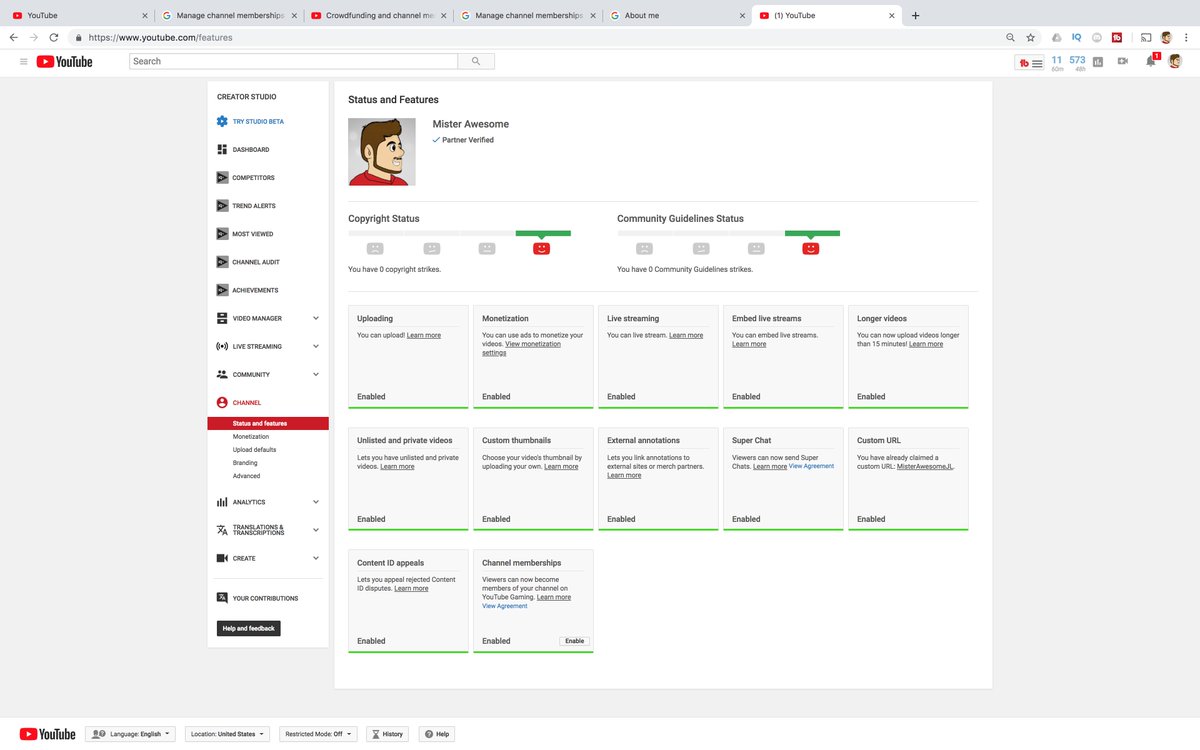This screenshot has height=750, width=1200.
Task: Focus the YouTube search field
Action: [294, 61]
